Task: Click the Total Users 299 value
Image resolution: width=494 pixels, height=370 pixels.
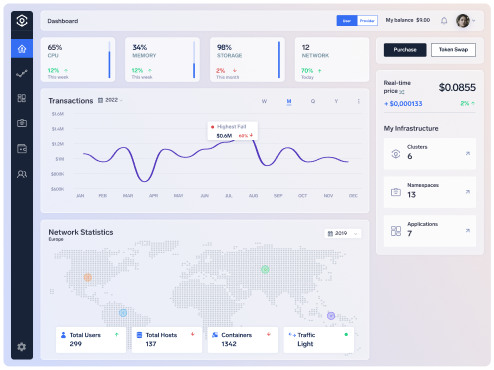Action: (76, 344)
